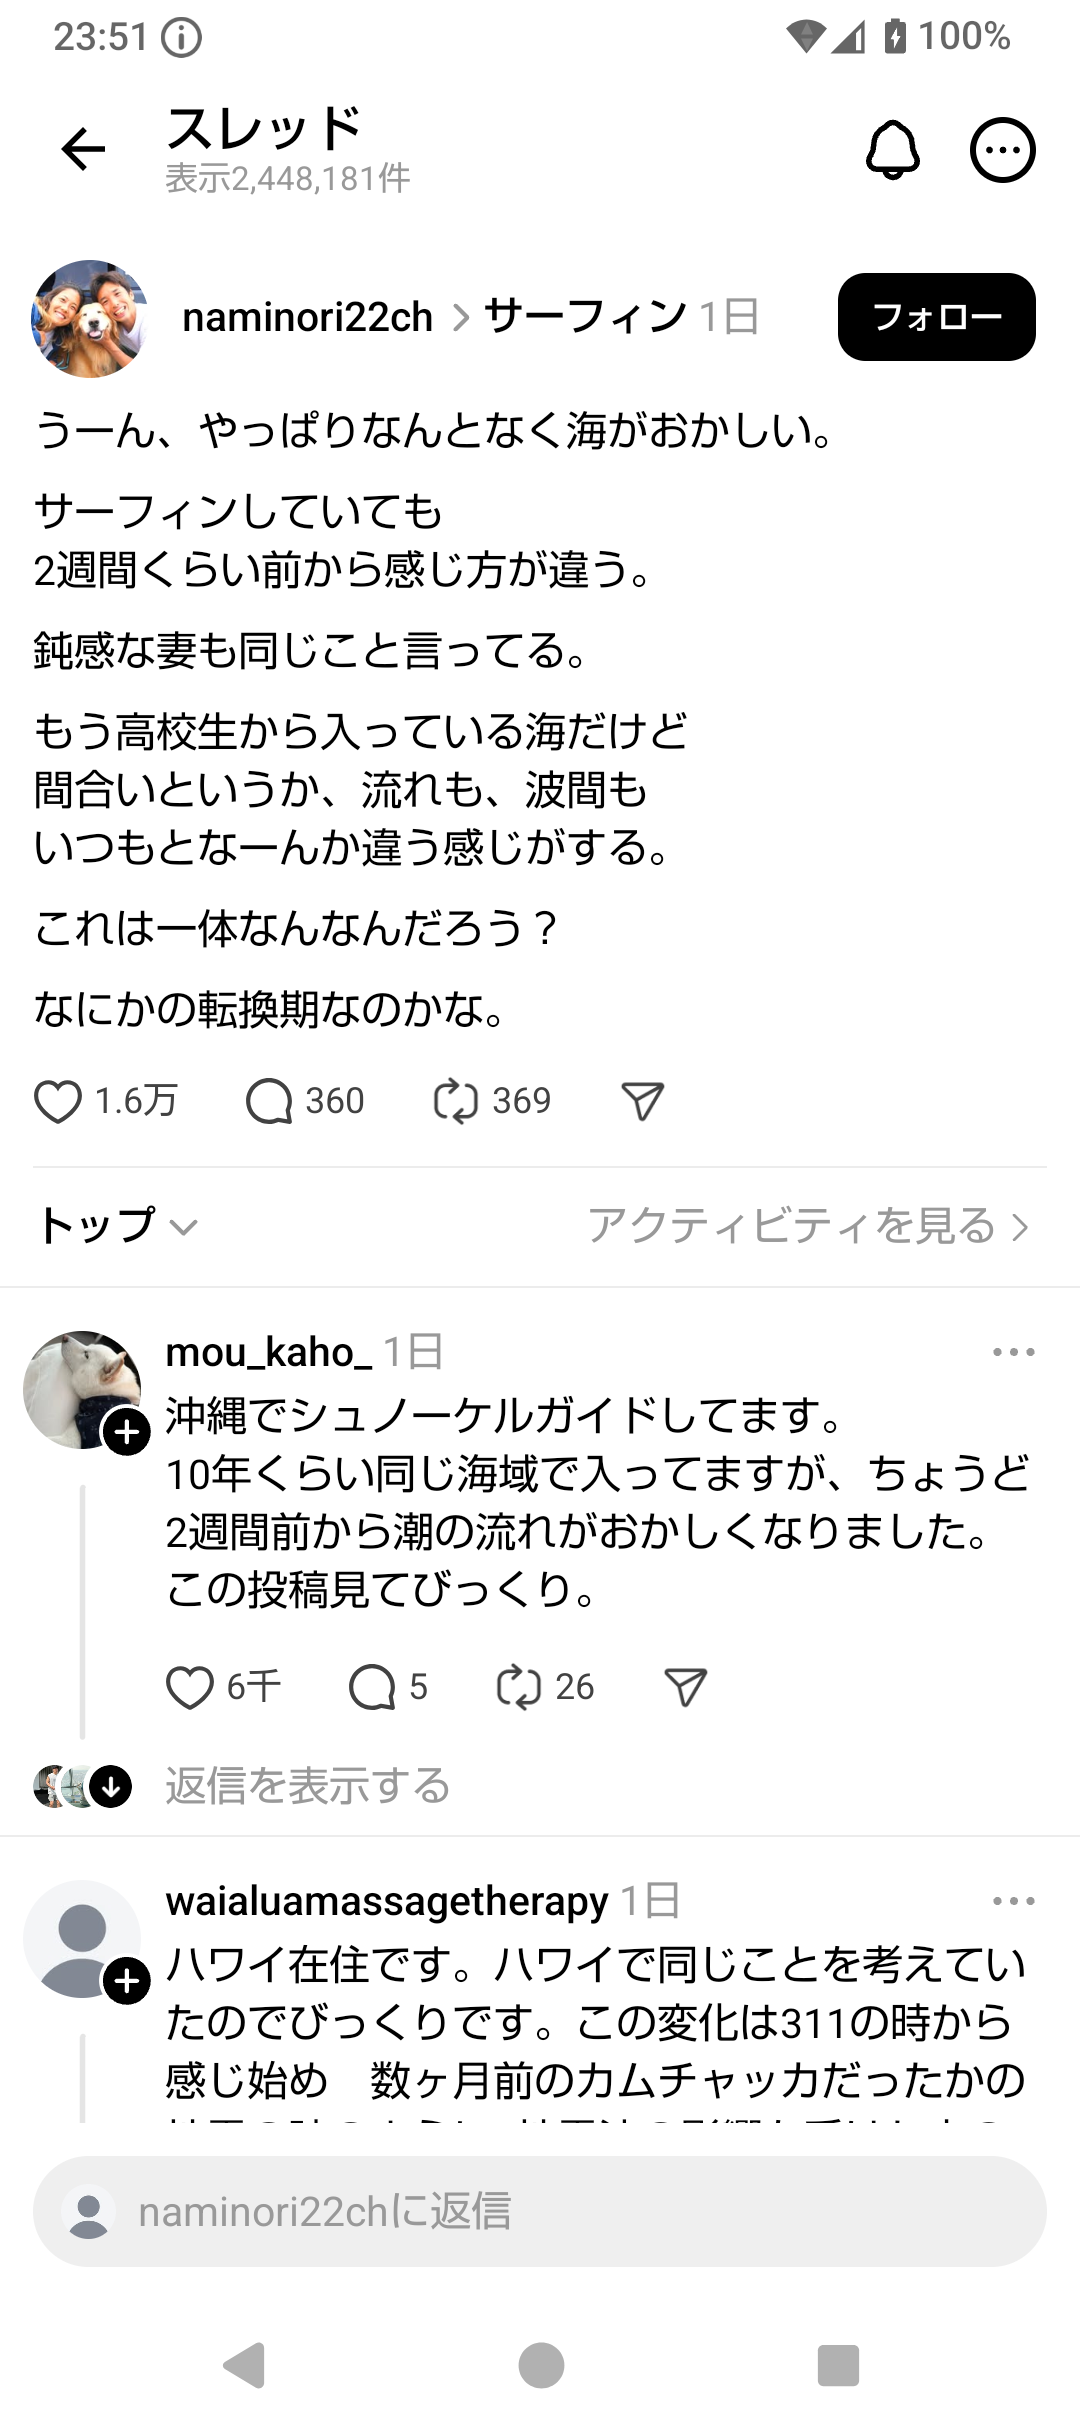Viewport: 1080px width, 2432px height.
Task: Open the トップ sort dropdown
Action: tap(118, 1226)
